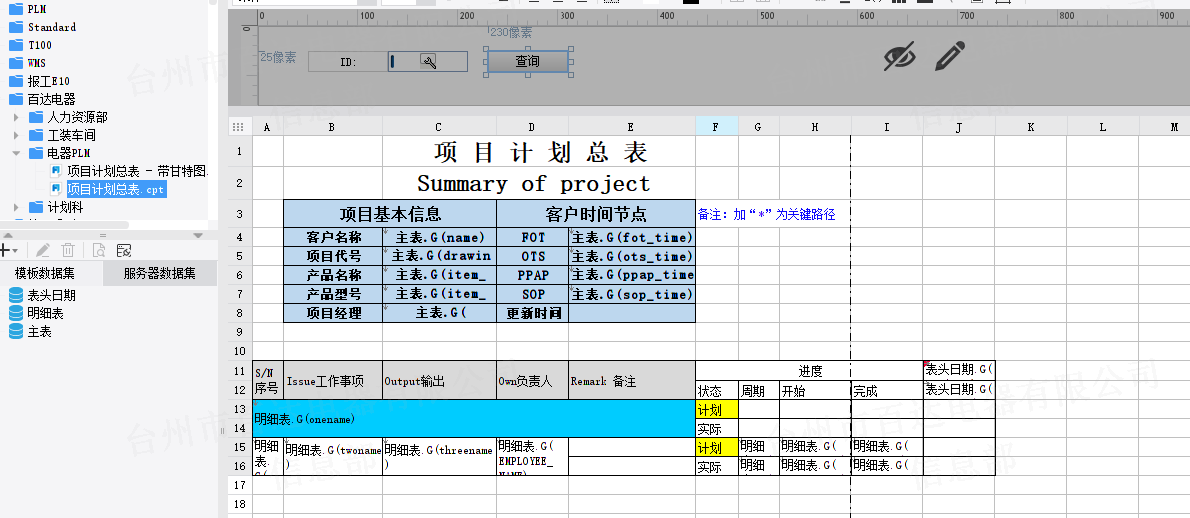This screenshot has height=518, width=1190.
Task: Select yellow 计划 cell in row 13
Action: 716,410
